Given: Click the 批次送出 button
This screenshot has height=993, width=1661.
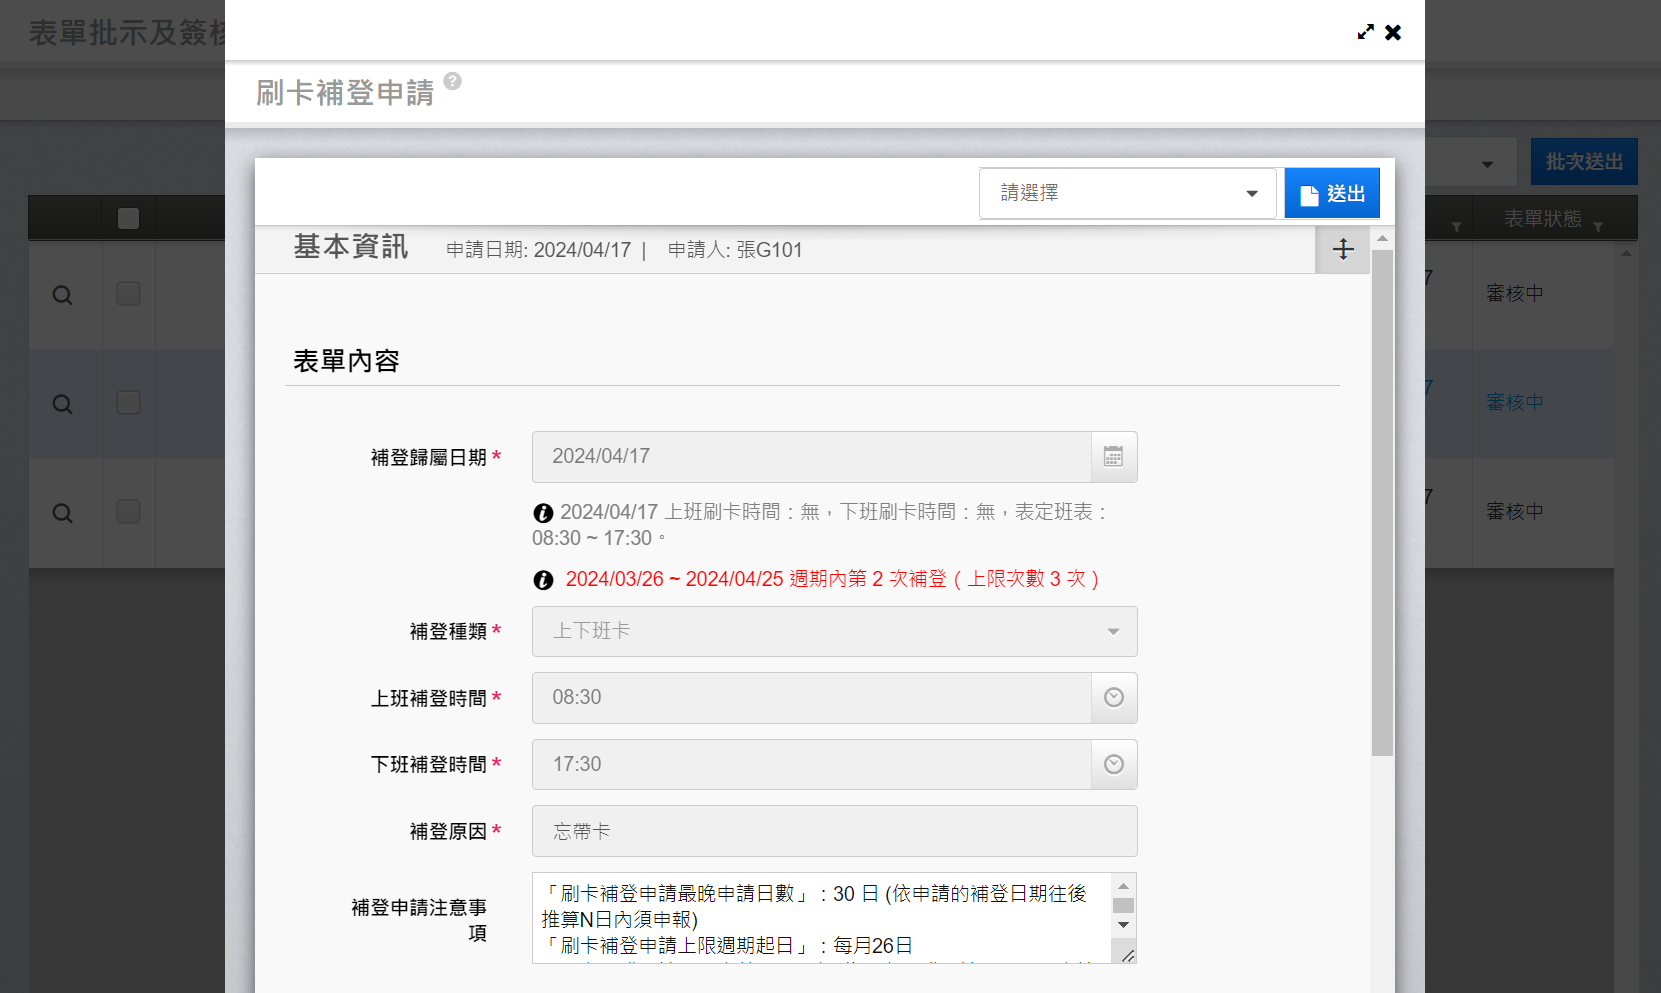Looking at the screenshot, I should tap(1583, 162).
